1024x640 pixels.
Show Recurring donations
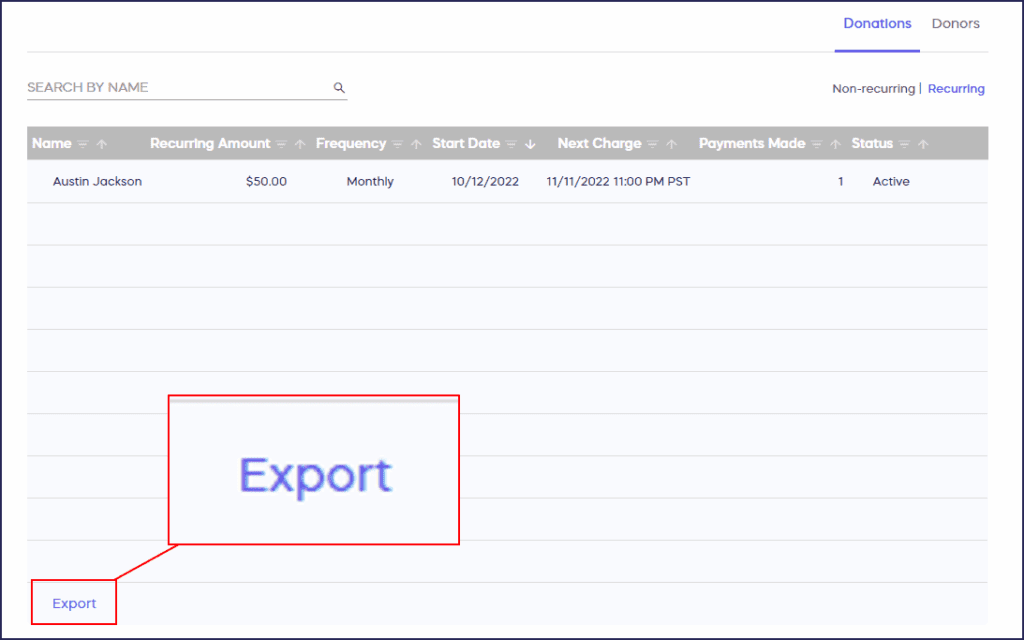pyautogui.click(x=956, y=89)
